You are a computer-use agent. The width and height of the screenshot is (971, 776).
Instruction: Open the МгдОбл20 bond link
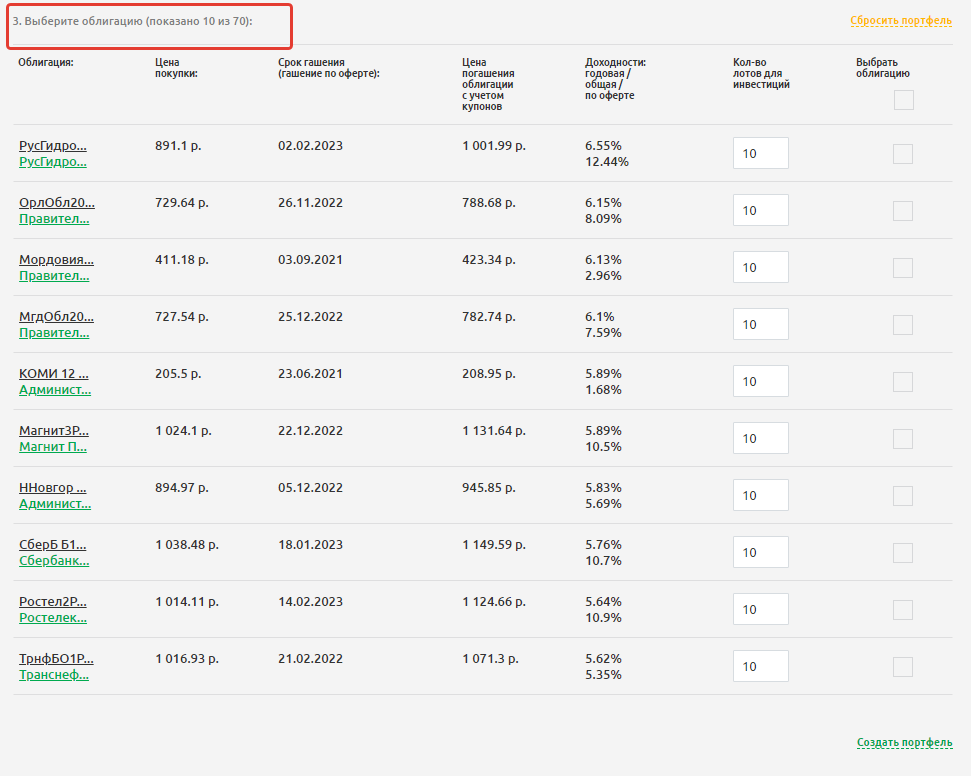(56, 316)
